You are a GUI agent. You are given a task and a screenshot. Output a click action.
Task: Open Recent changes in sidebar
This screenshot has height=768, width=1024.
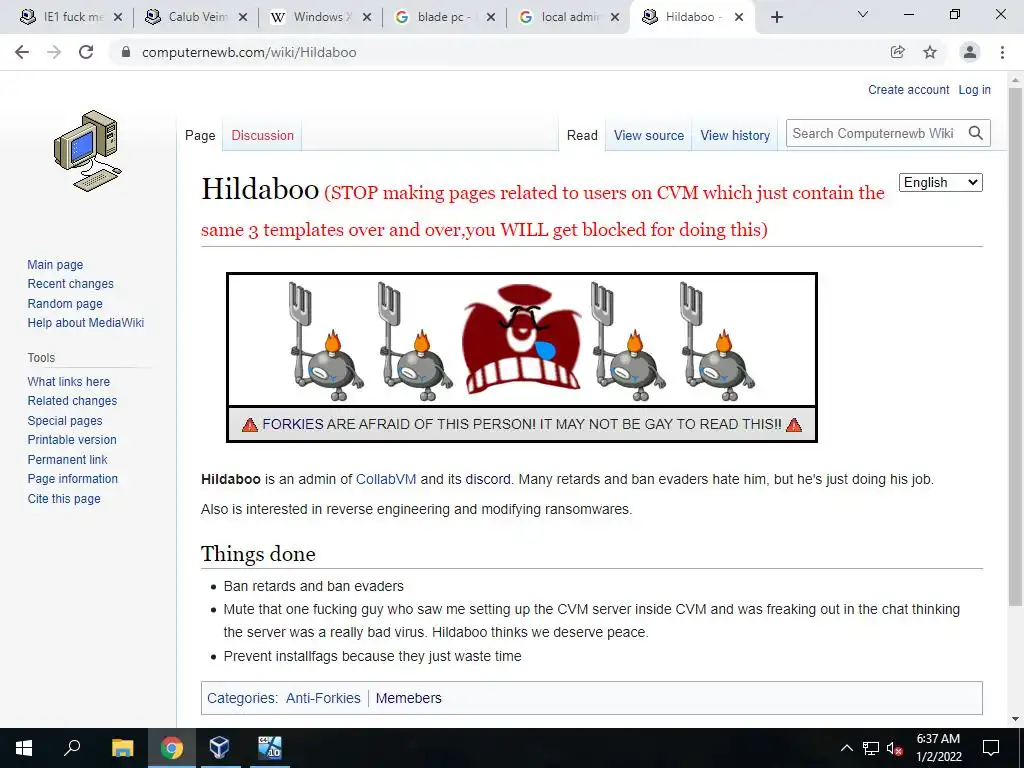71,283
